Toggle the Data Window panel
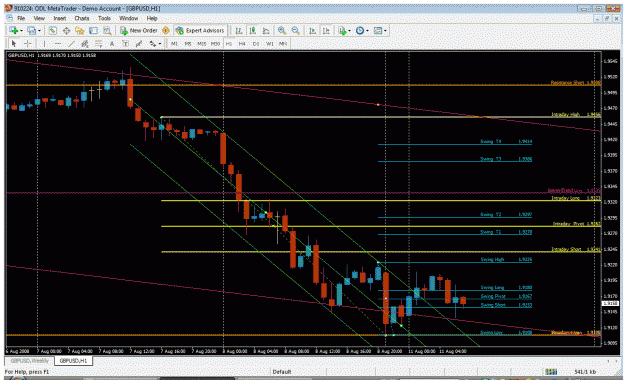This screenshot has height=380, width=625. tap(66, 31)
